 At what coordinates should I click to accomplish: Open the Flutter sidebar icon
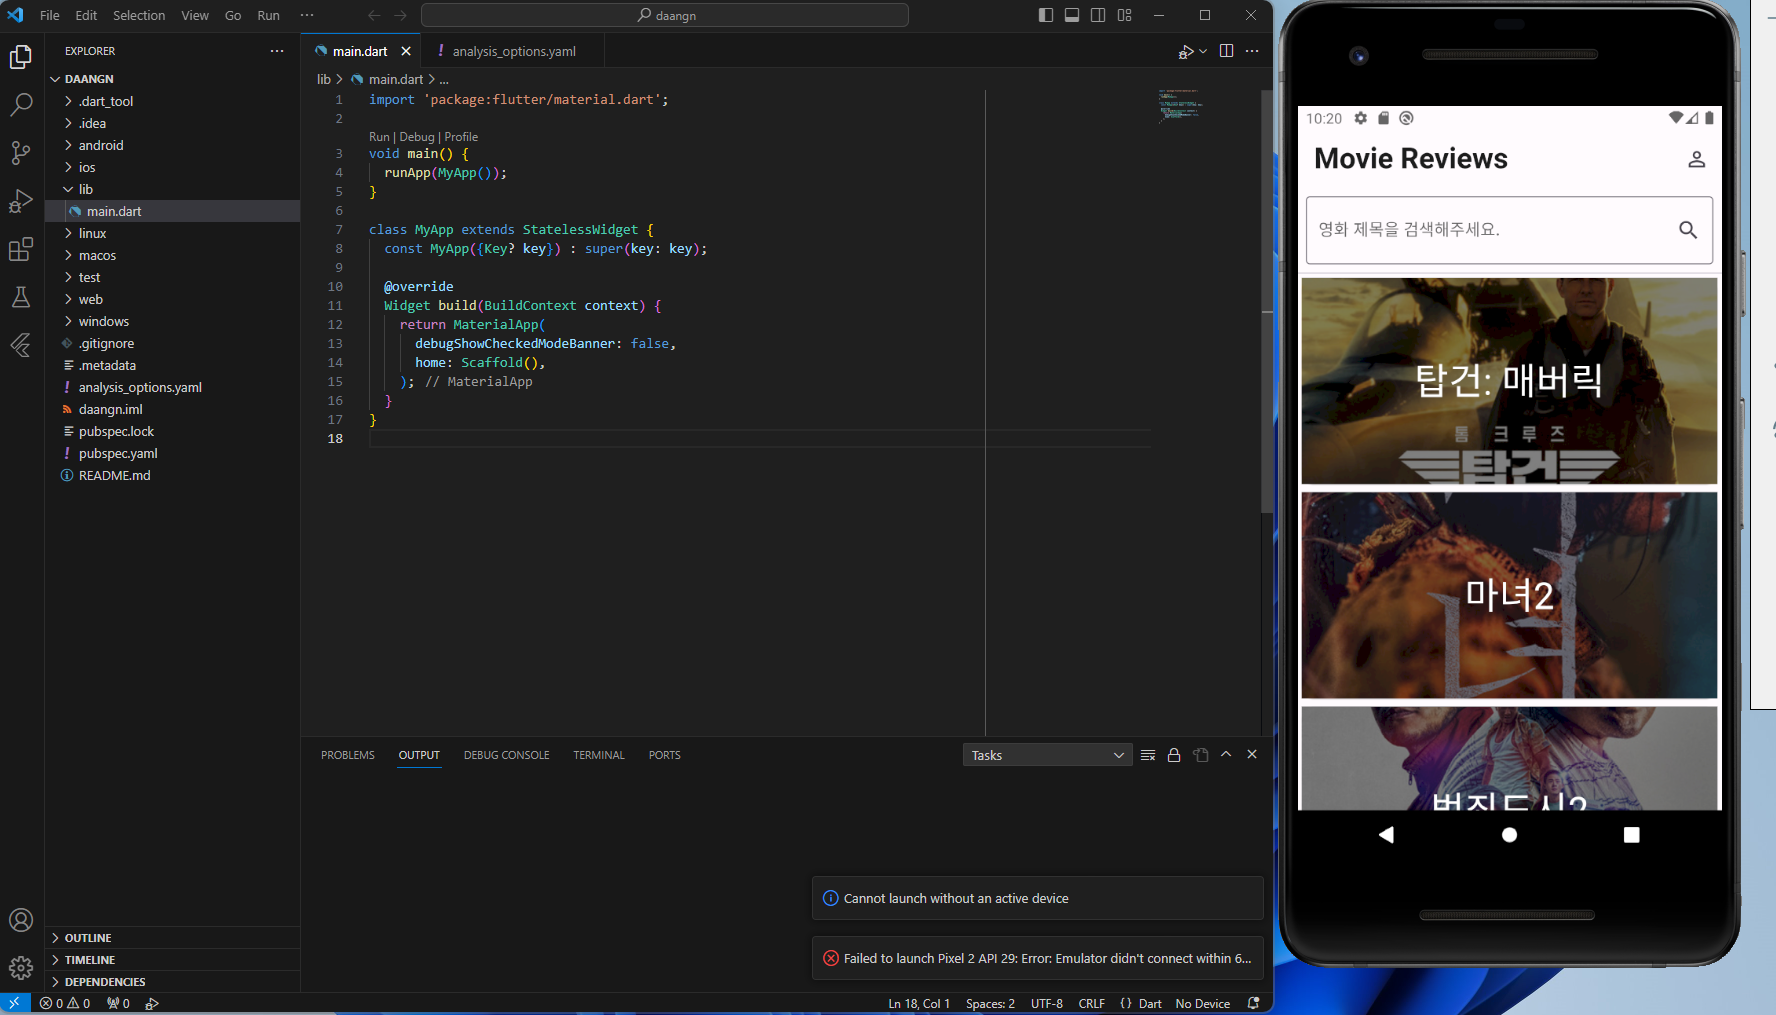click(x=21, y=345)
